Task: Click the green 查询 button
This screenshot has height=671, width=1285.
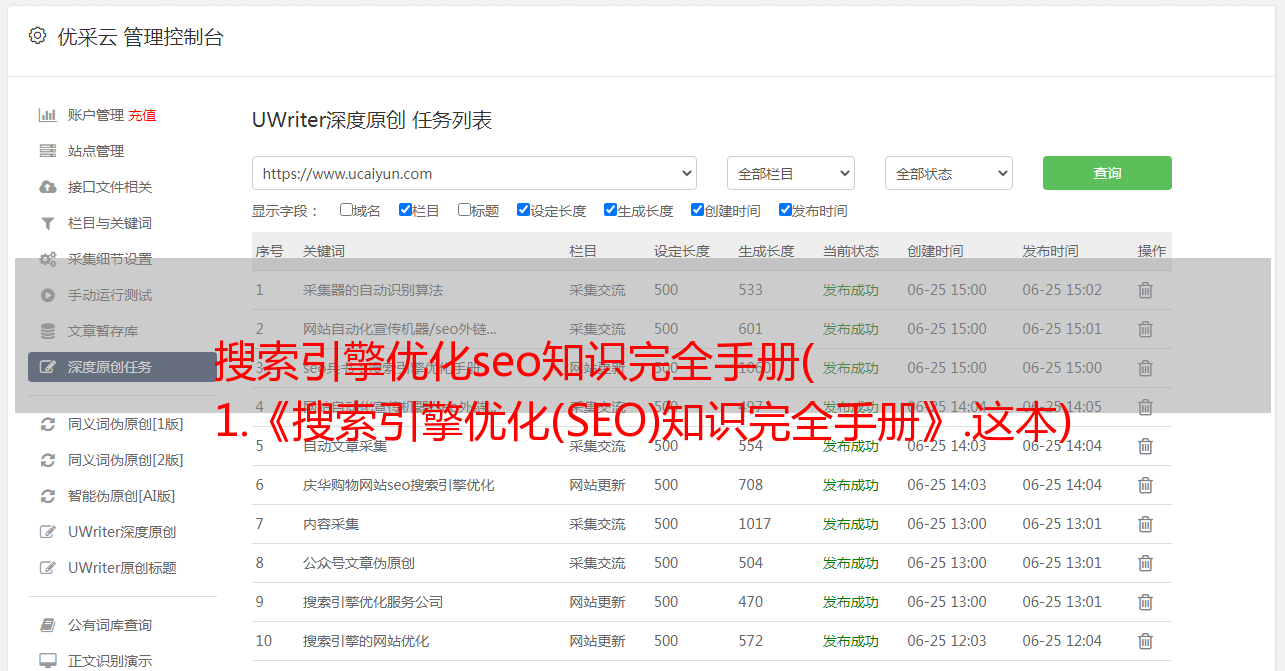Action: (1107, 173)
